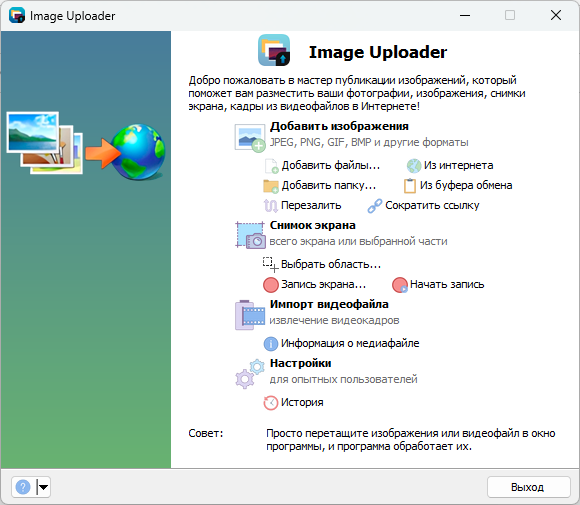Click the Из интернета globe icon
This screenshot has height=505, width=580.
[x=414, y=166]
